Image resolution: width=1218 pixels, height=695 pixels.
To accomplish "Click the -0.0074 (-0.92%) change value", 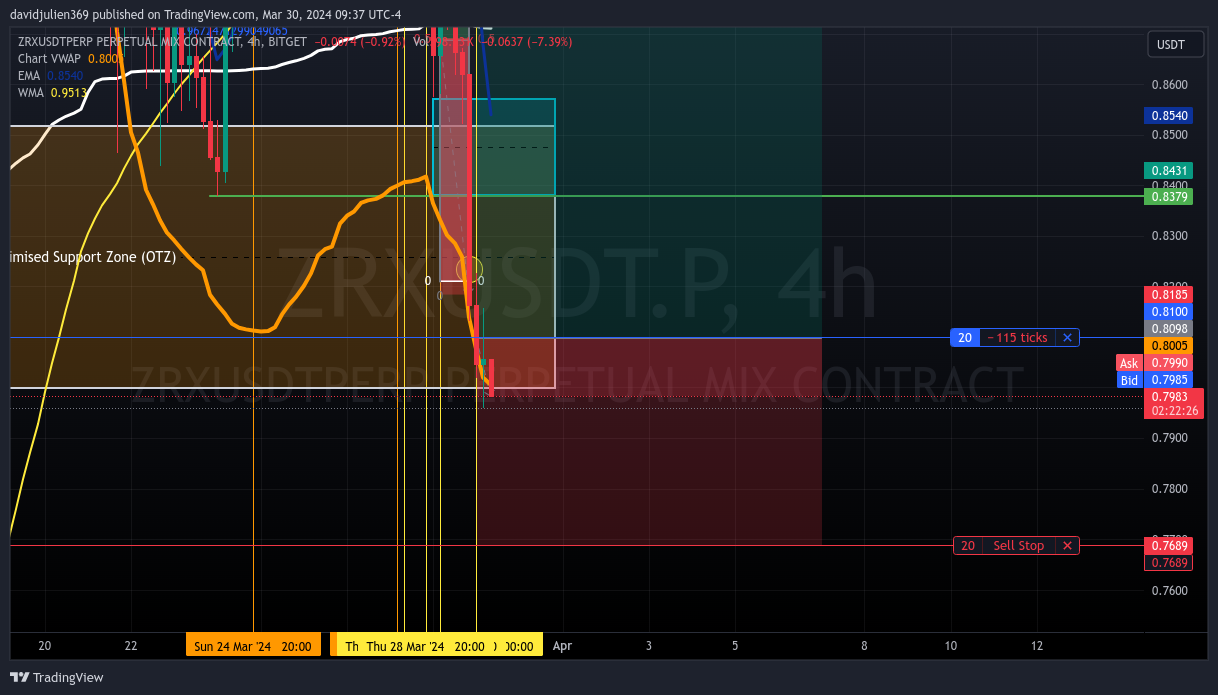I will tap(360, 42).
